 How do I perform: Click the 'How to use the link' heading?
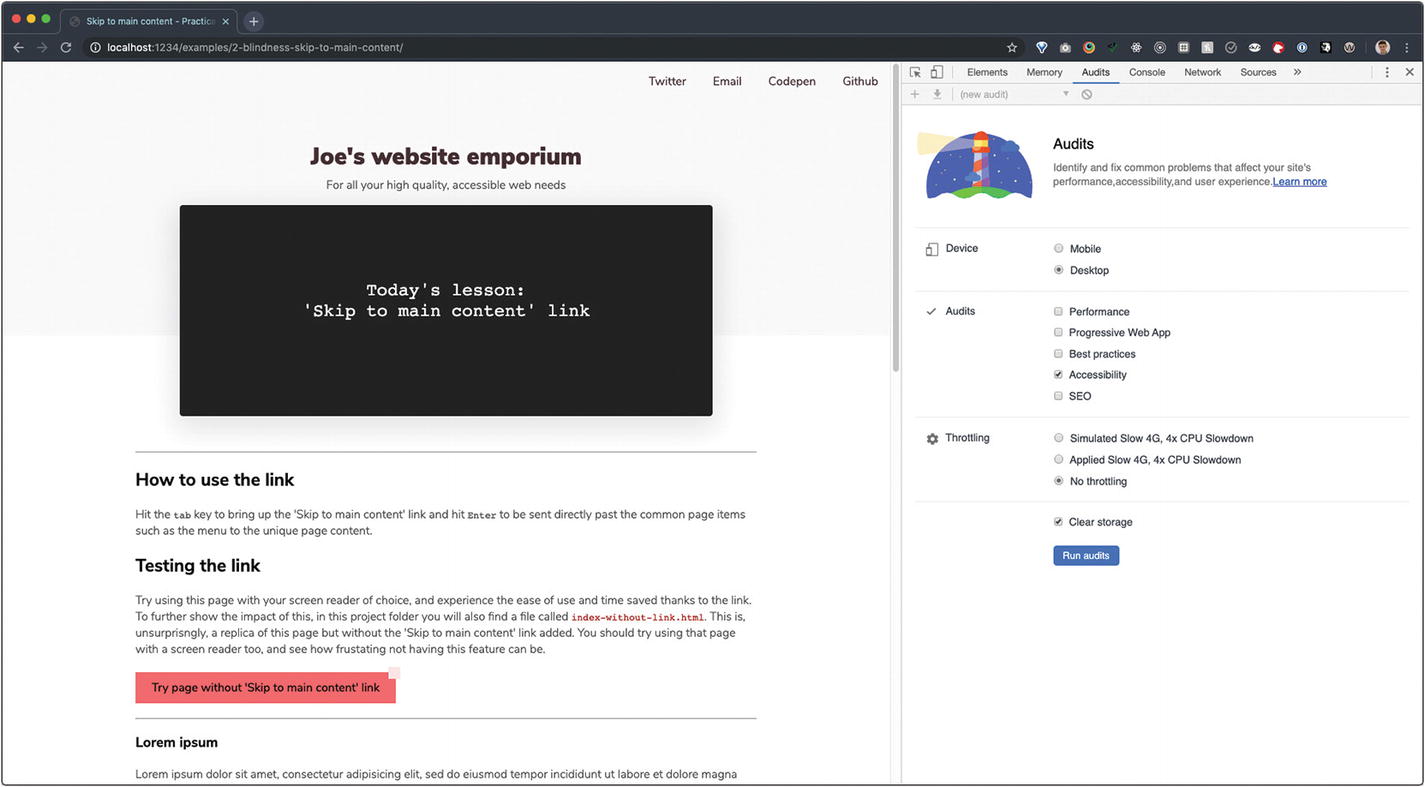click(215, 480)
